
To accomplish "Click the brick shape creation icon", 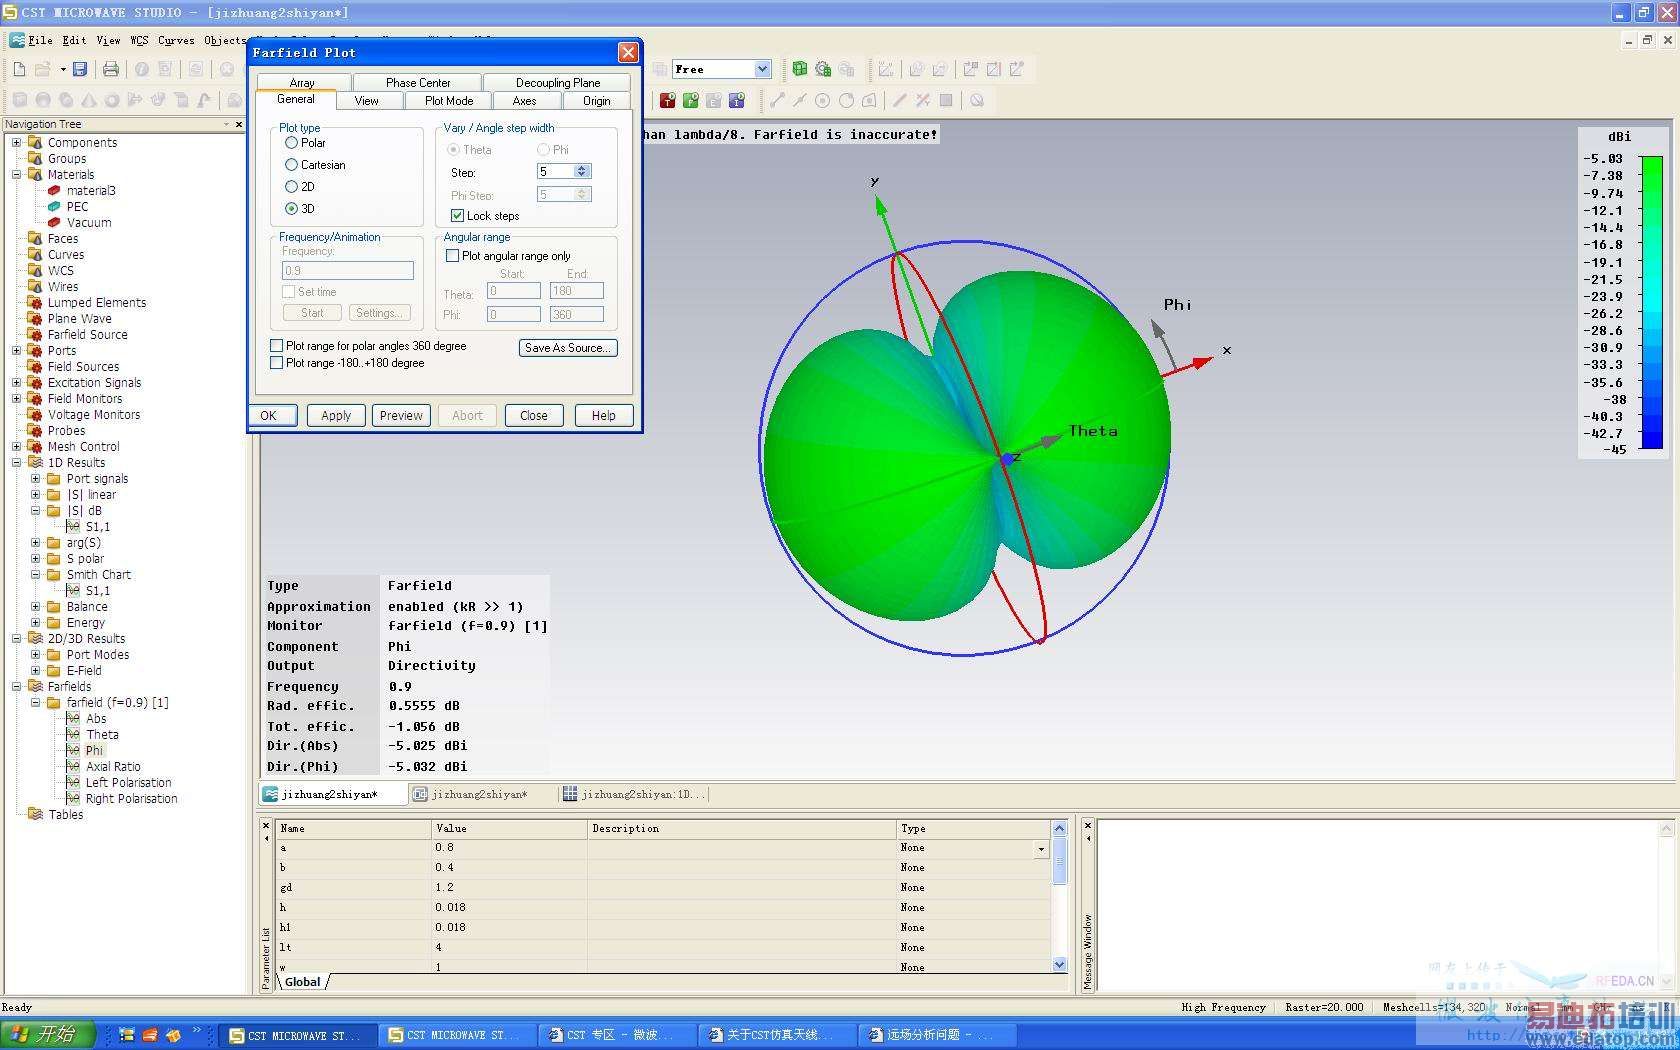I will pos(19,100).
